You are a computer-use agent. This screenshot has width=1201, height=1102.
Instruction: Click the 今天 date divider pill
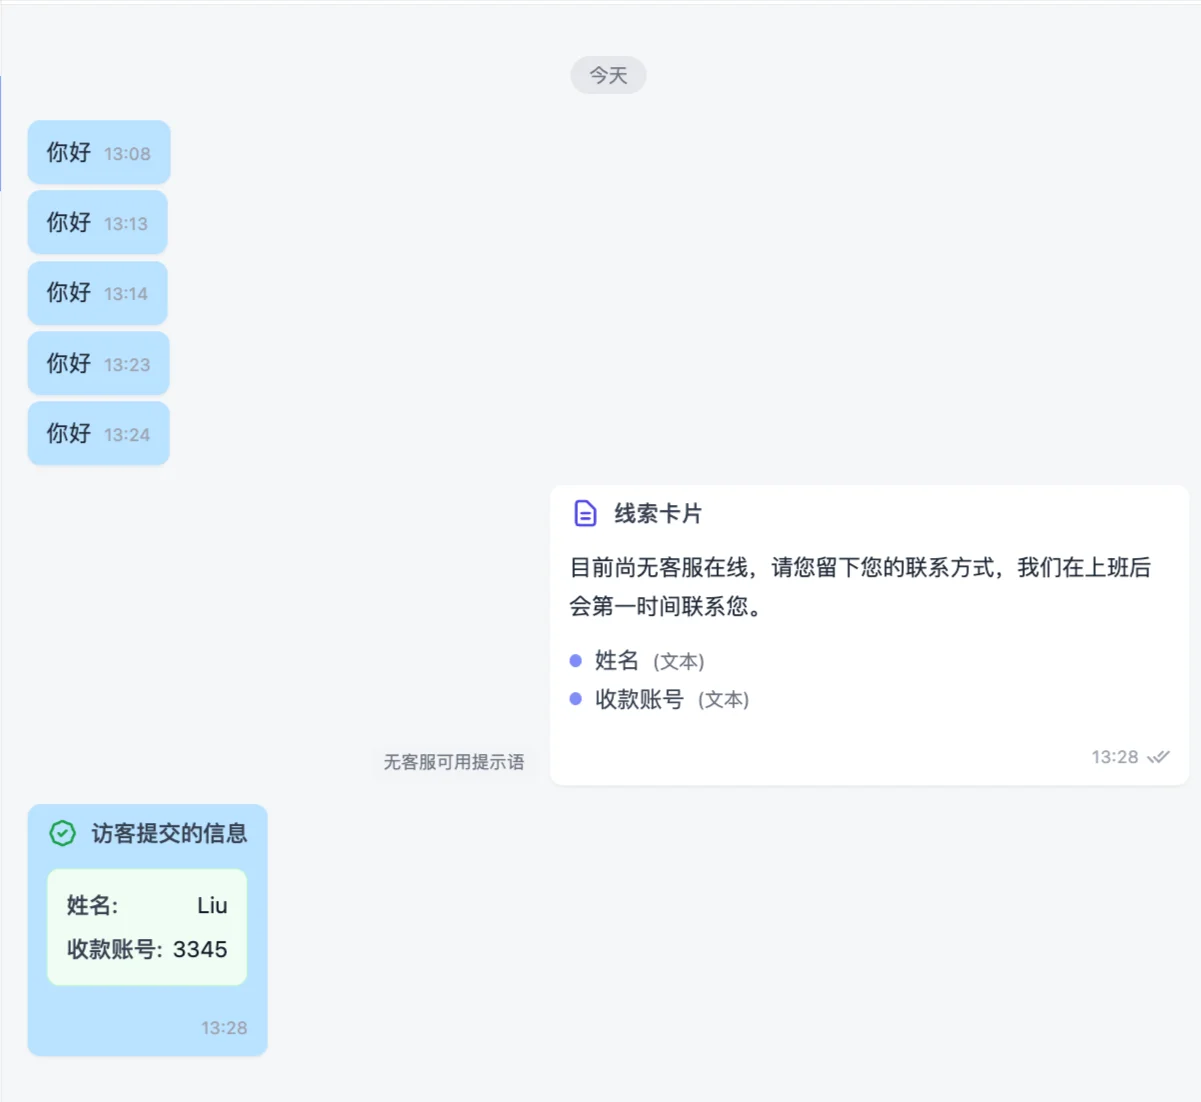pyautogui.click(x=607, y=75)
